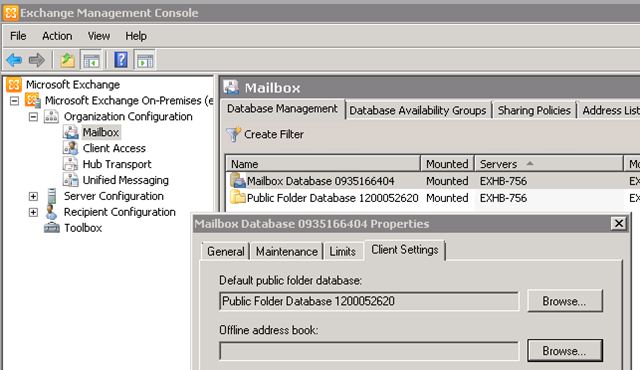Image resolution: width=640 pixels, height=370 pixels.
Task: Open the File menu
Action: 18,36
